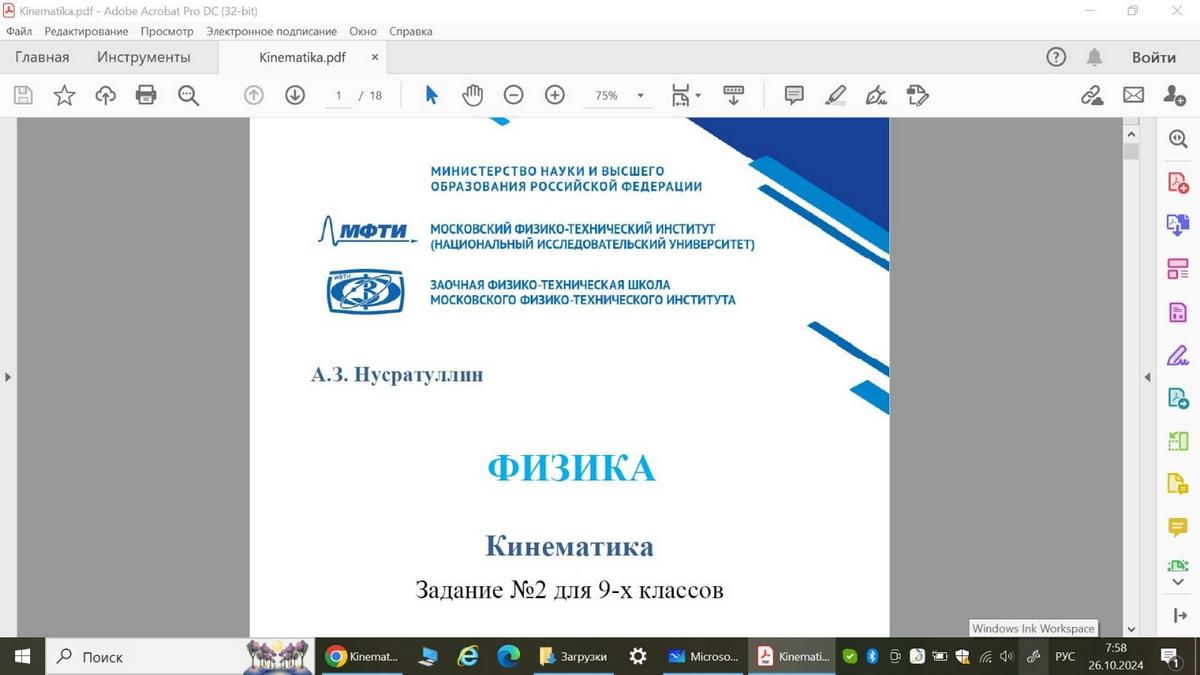The height and width of the screenshot is (675, 1200).
Task: Send file by email envelope icon
Action: (1133, 95)
